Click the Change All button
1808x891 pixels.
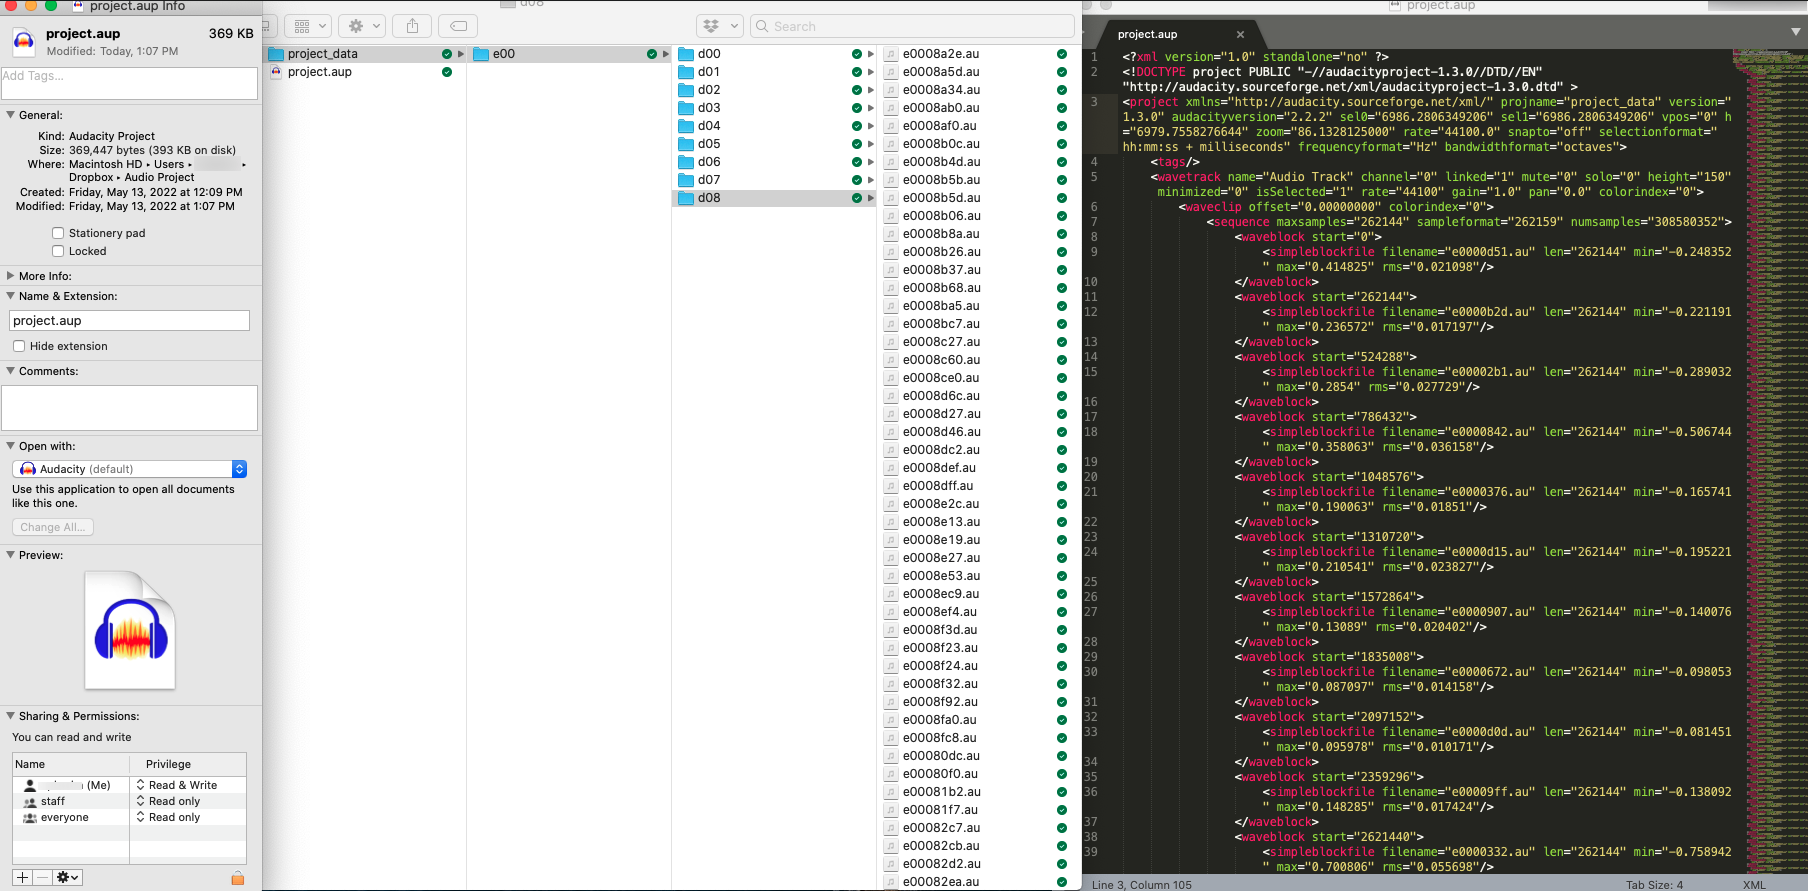[x=53, y=527]
